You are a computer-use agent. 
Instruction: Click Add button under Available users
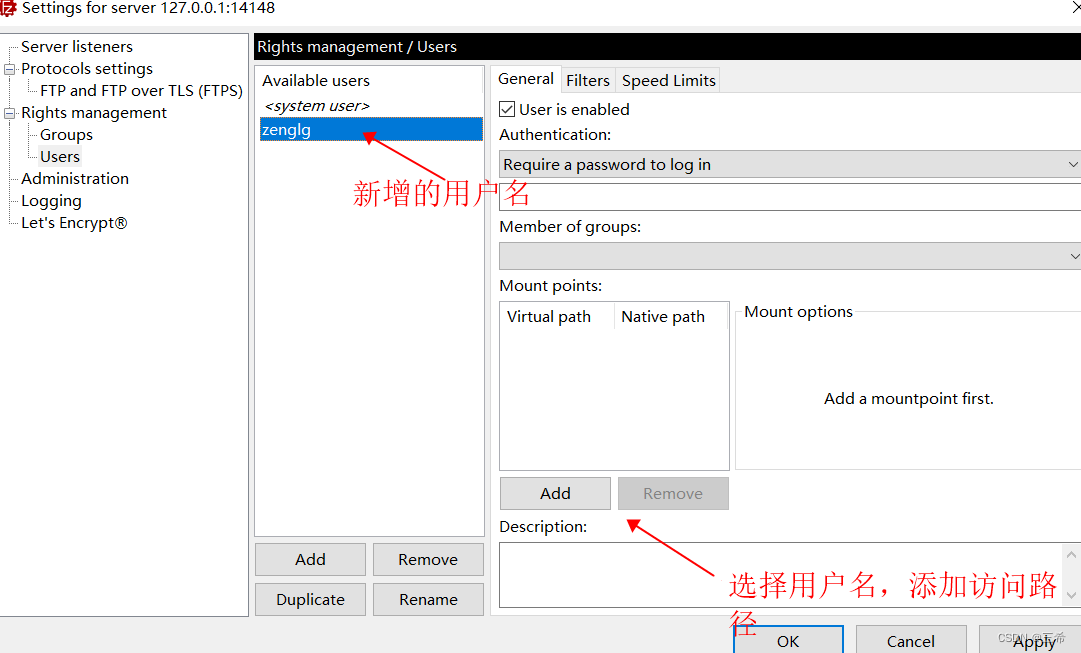point(310,559)
